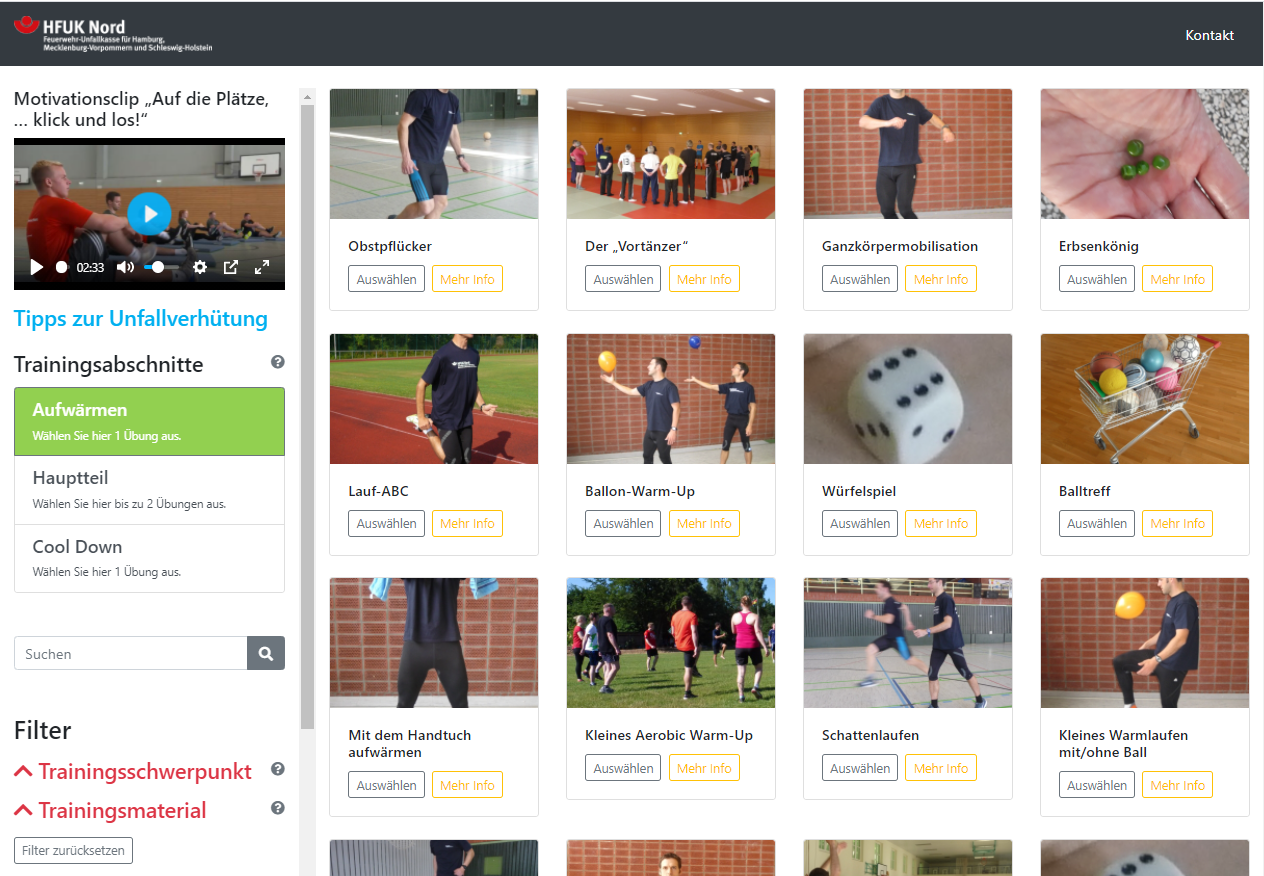Click the Lauf-ABC running track thumbnail
Viewport: 1264px width, 876px height.
coord(434,399)
